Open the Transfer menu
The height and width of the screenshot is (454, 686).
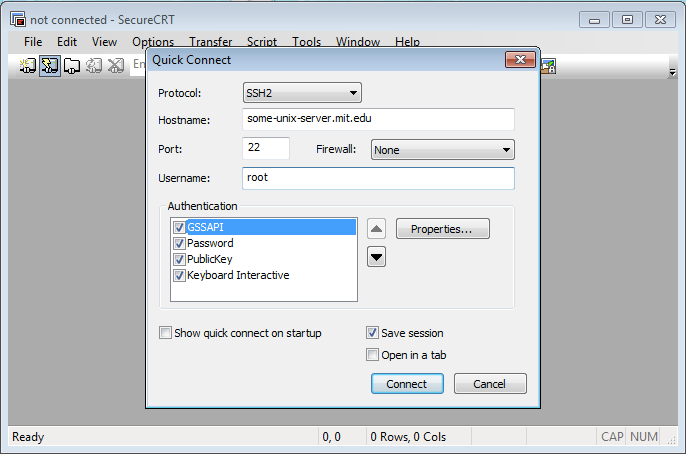coord(210,42)
